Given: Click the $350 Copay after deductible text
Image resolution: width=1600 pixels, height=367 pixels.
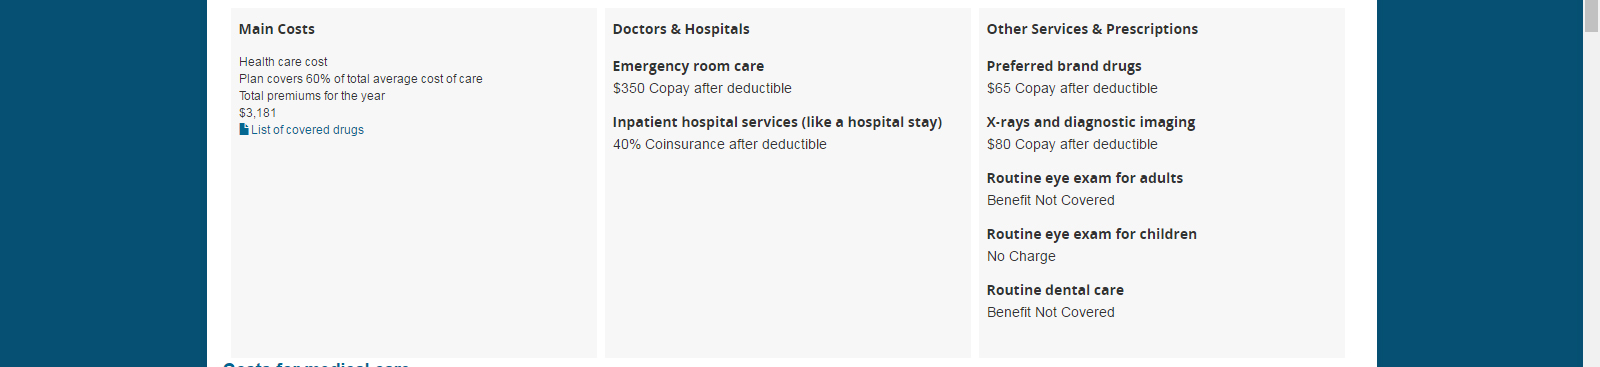Looking at the screenshot, I should pyautogui.click(x=702, y=88).
